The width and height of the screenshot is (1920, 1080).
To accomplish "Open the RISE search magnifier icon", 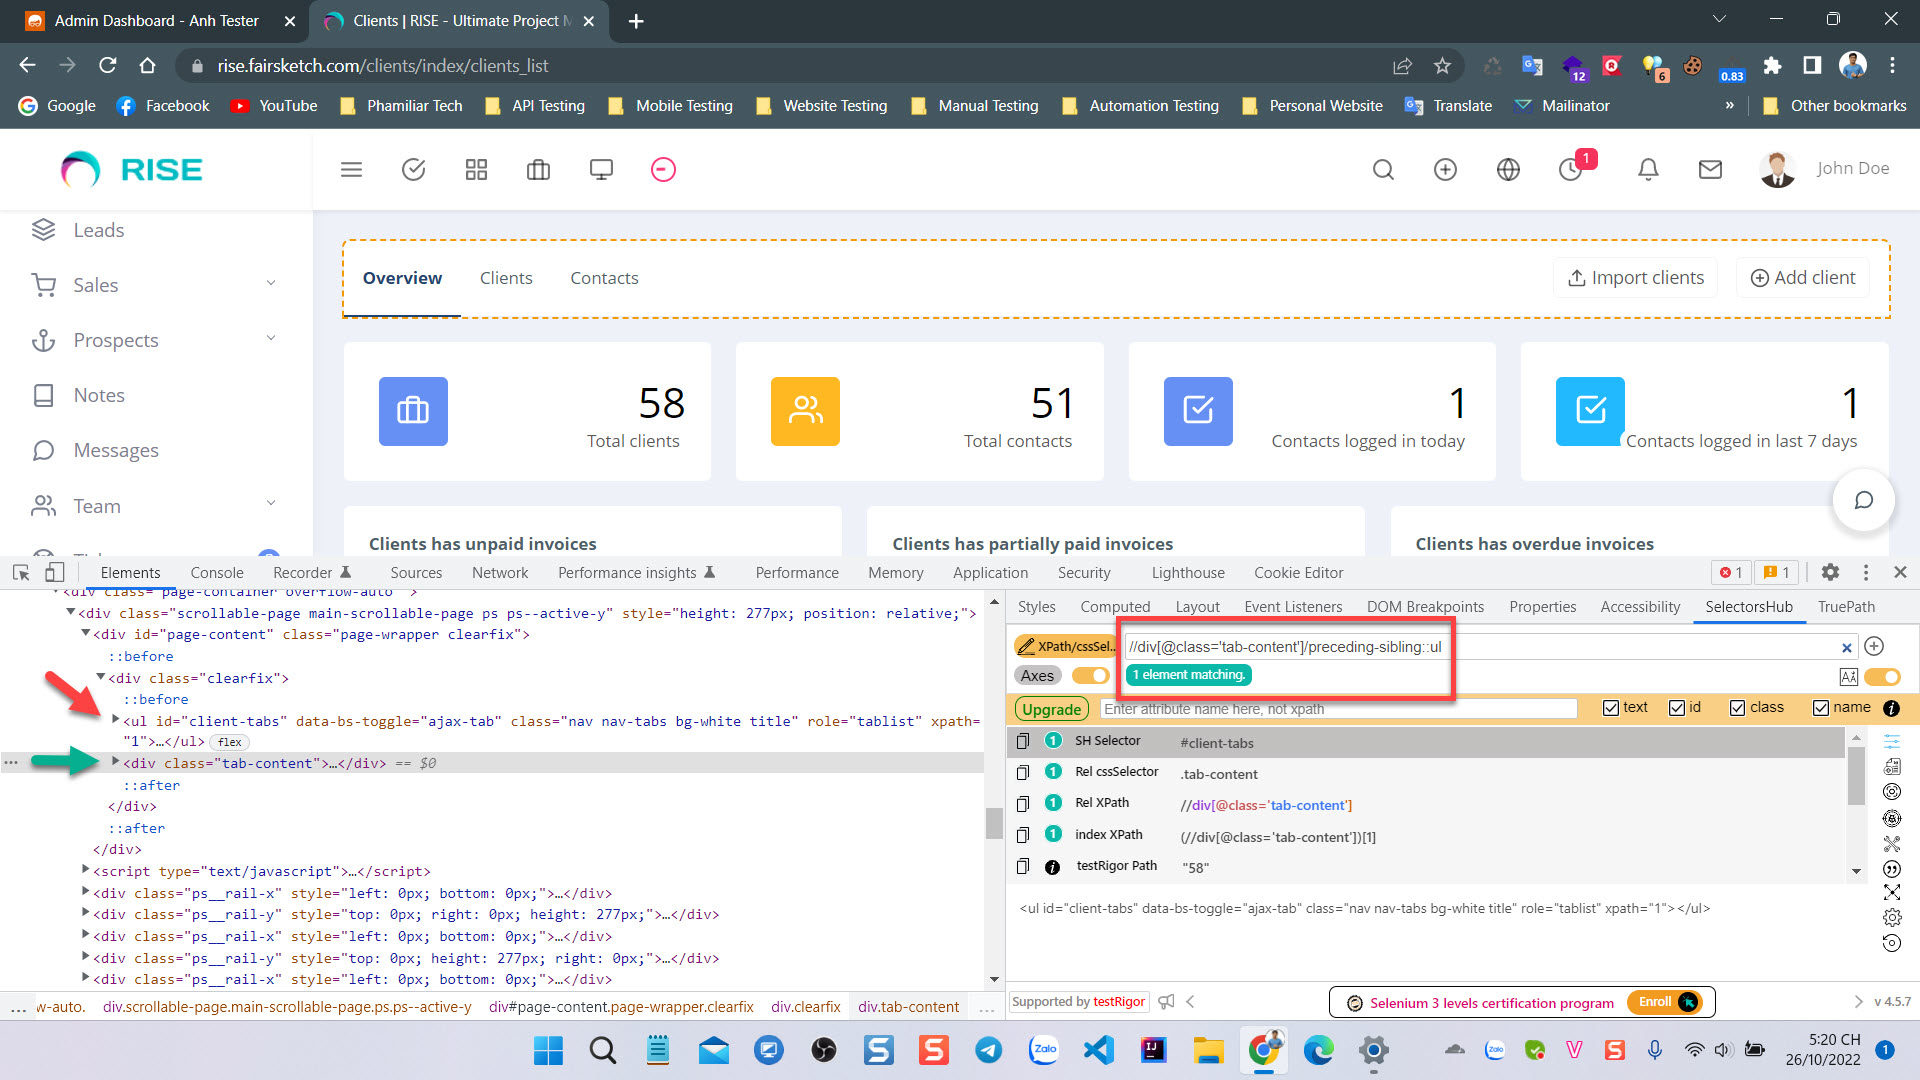I will coord(1383,170).
